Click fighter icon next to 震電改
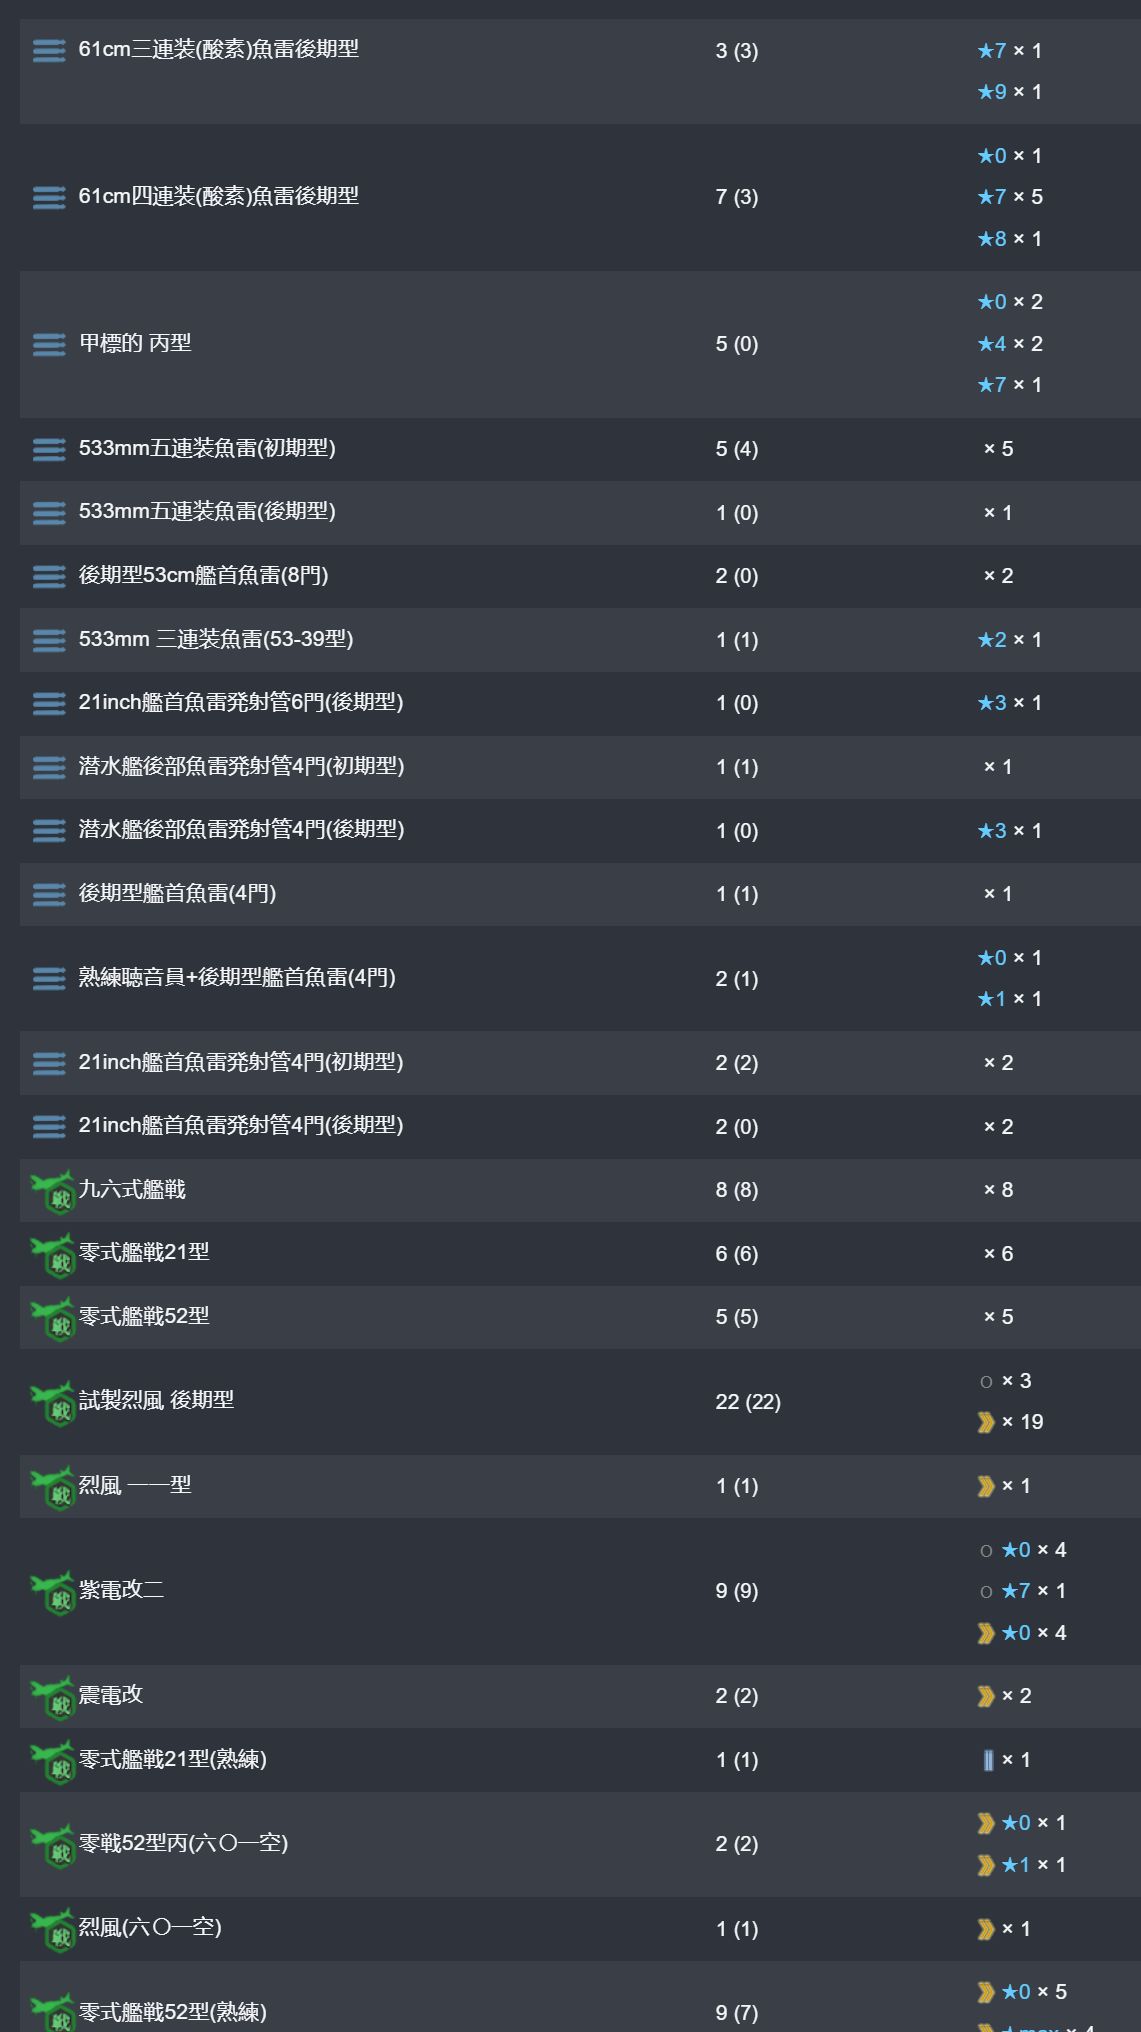Image resolution: width=1141 pixels, height=2032 pixels. (x=53, y=1697)
